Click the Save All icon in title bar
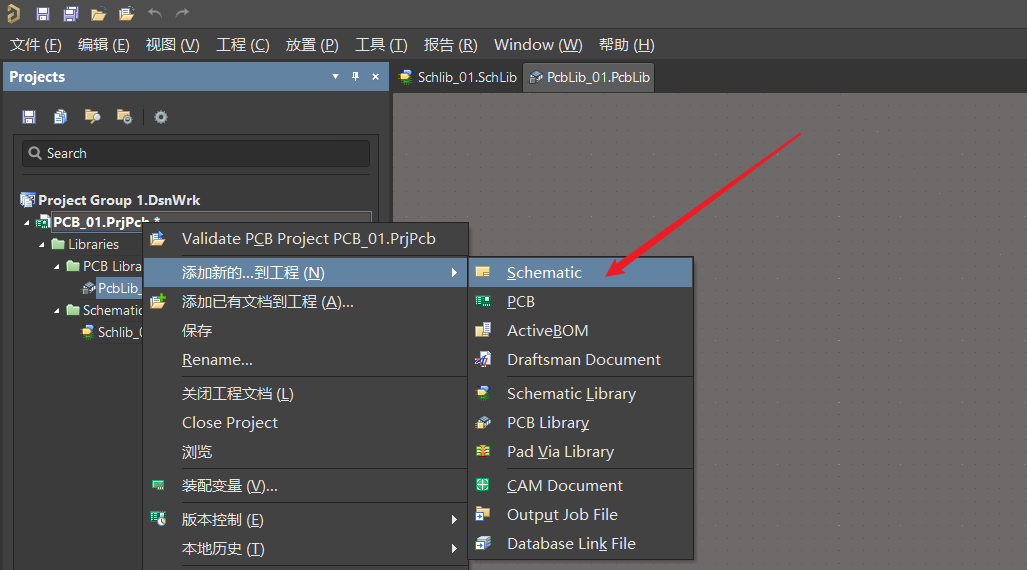 coord(71,14)
